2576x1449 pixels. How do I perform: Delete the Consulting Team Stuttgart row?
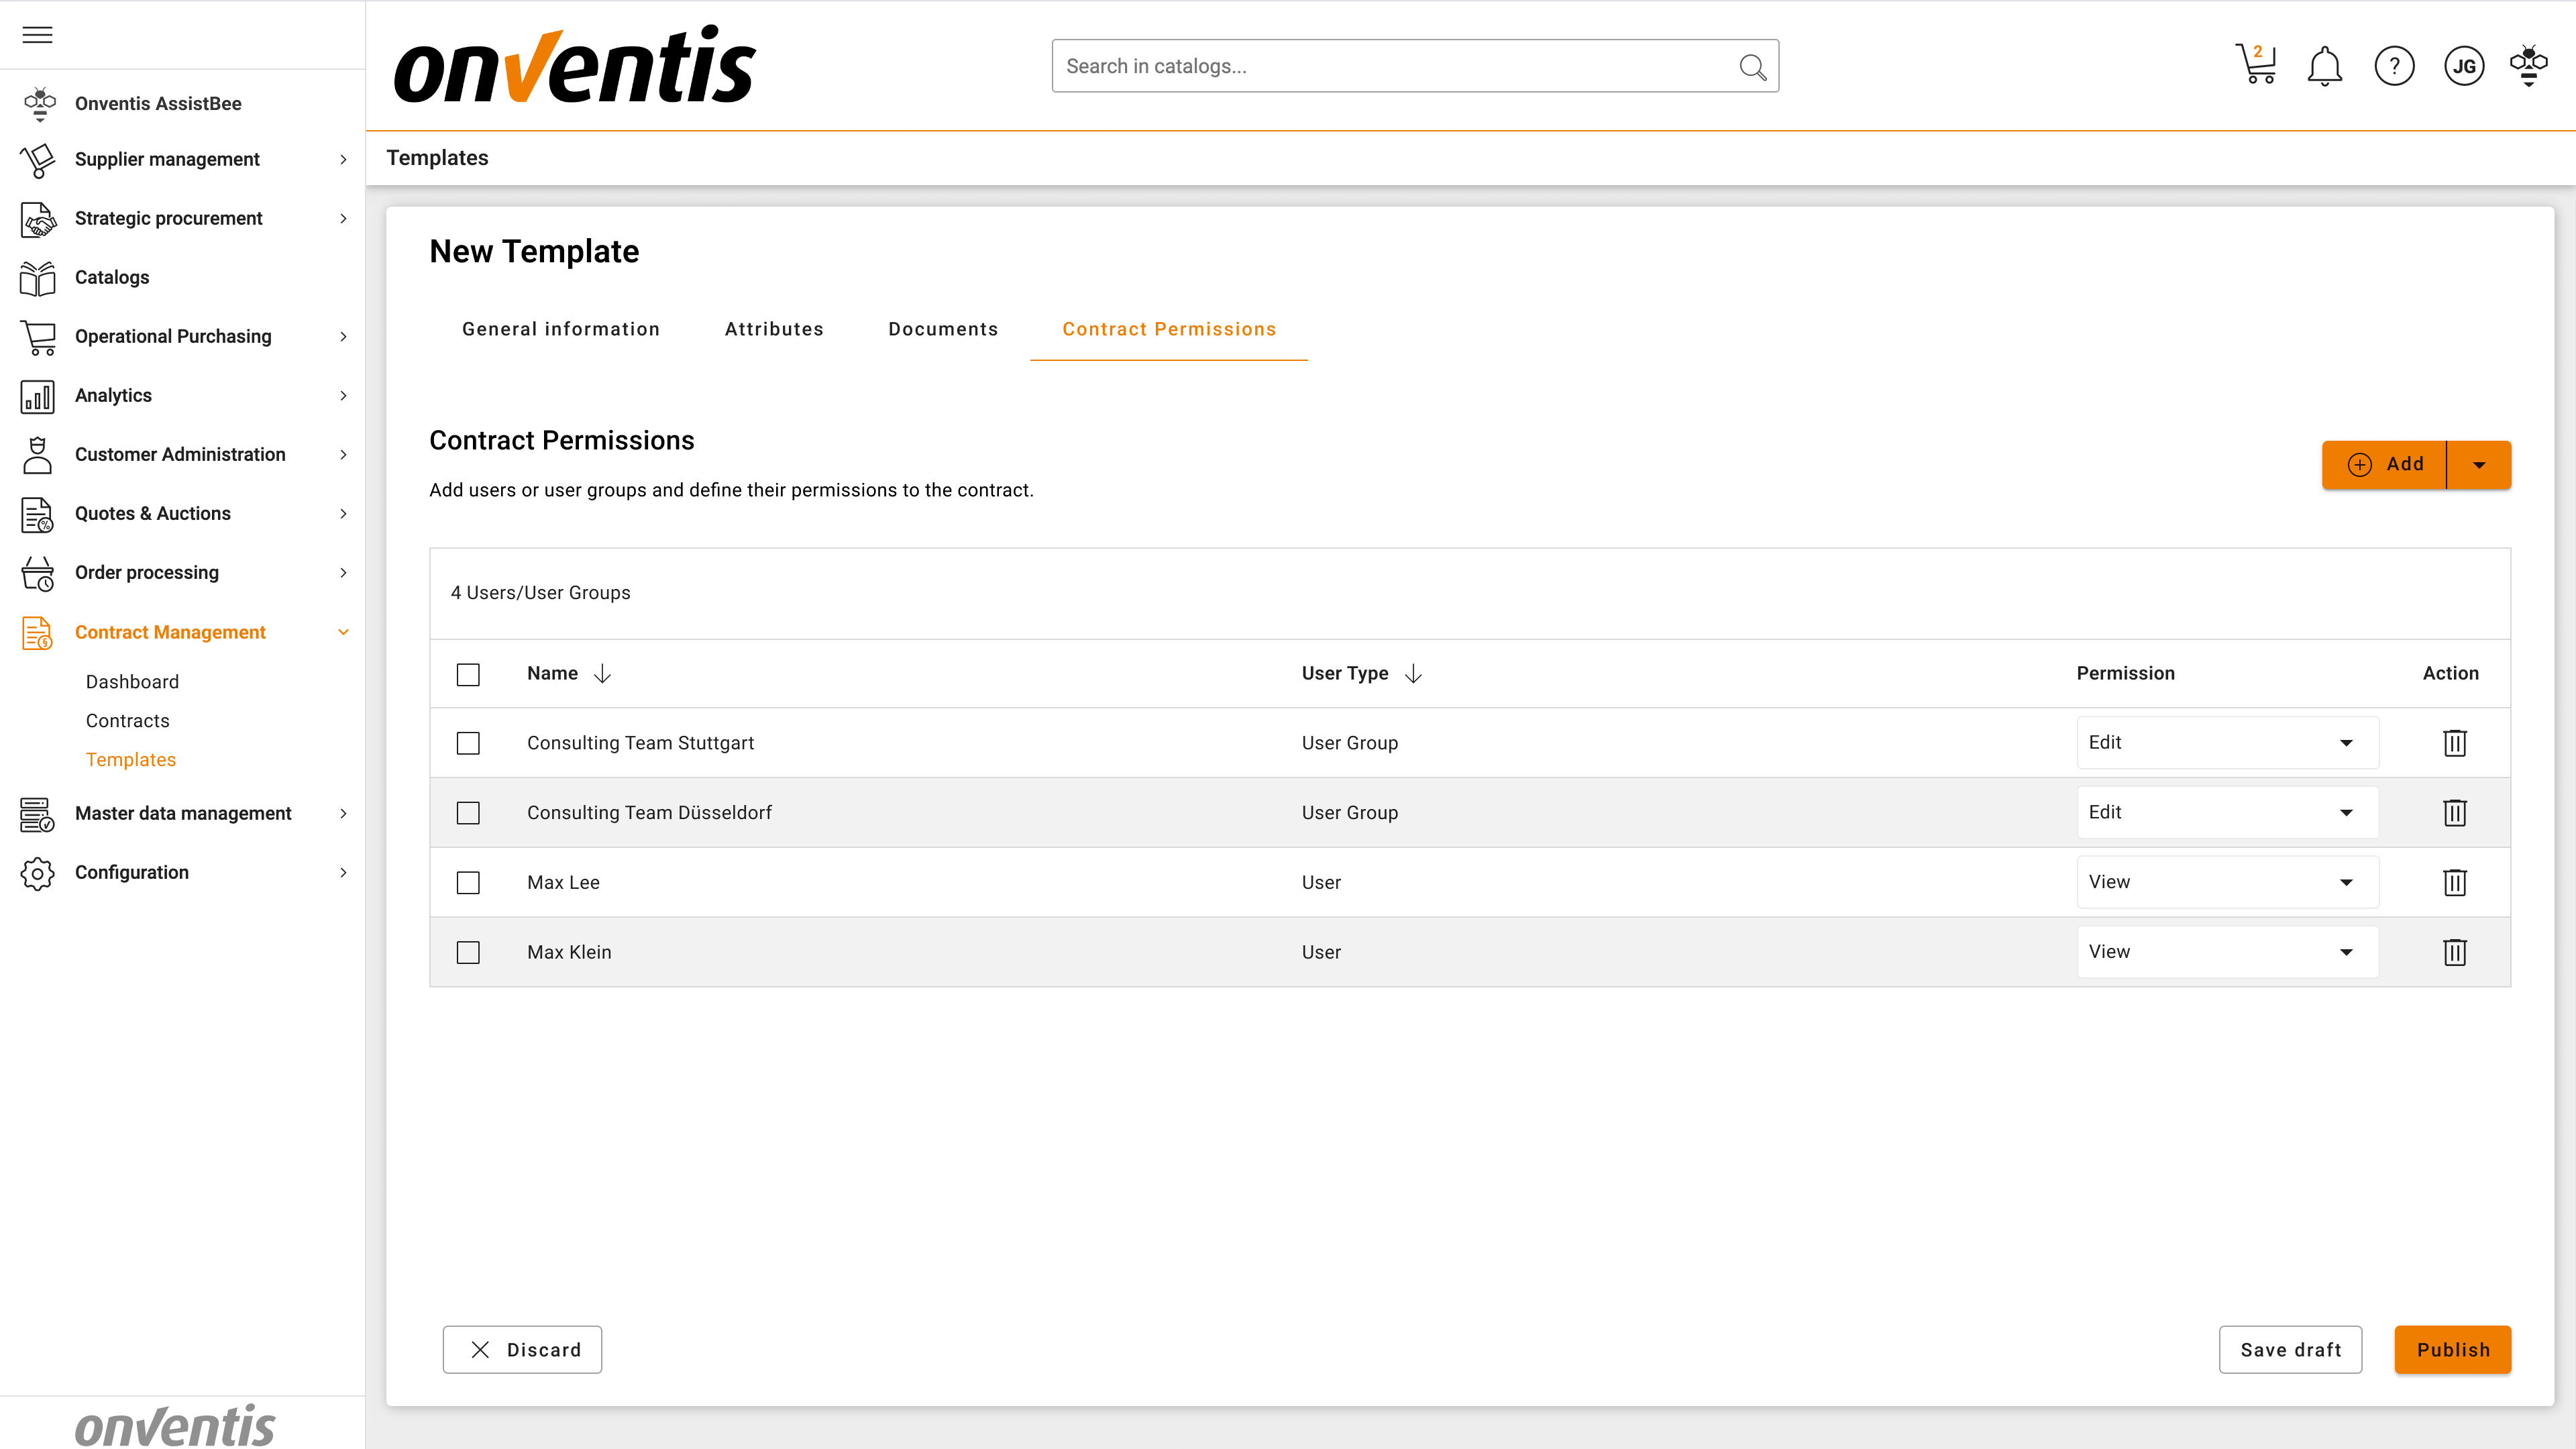tap(2454, 743)
